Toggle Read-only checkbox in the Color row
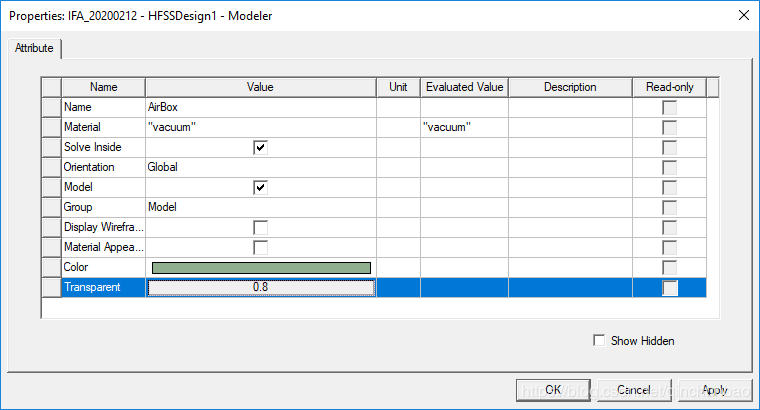This screenshot has width=760, height=410. [669, 268]
